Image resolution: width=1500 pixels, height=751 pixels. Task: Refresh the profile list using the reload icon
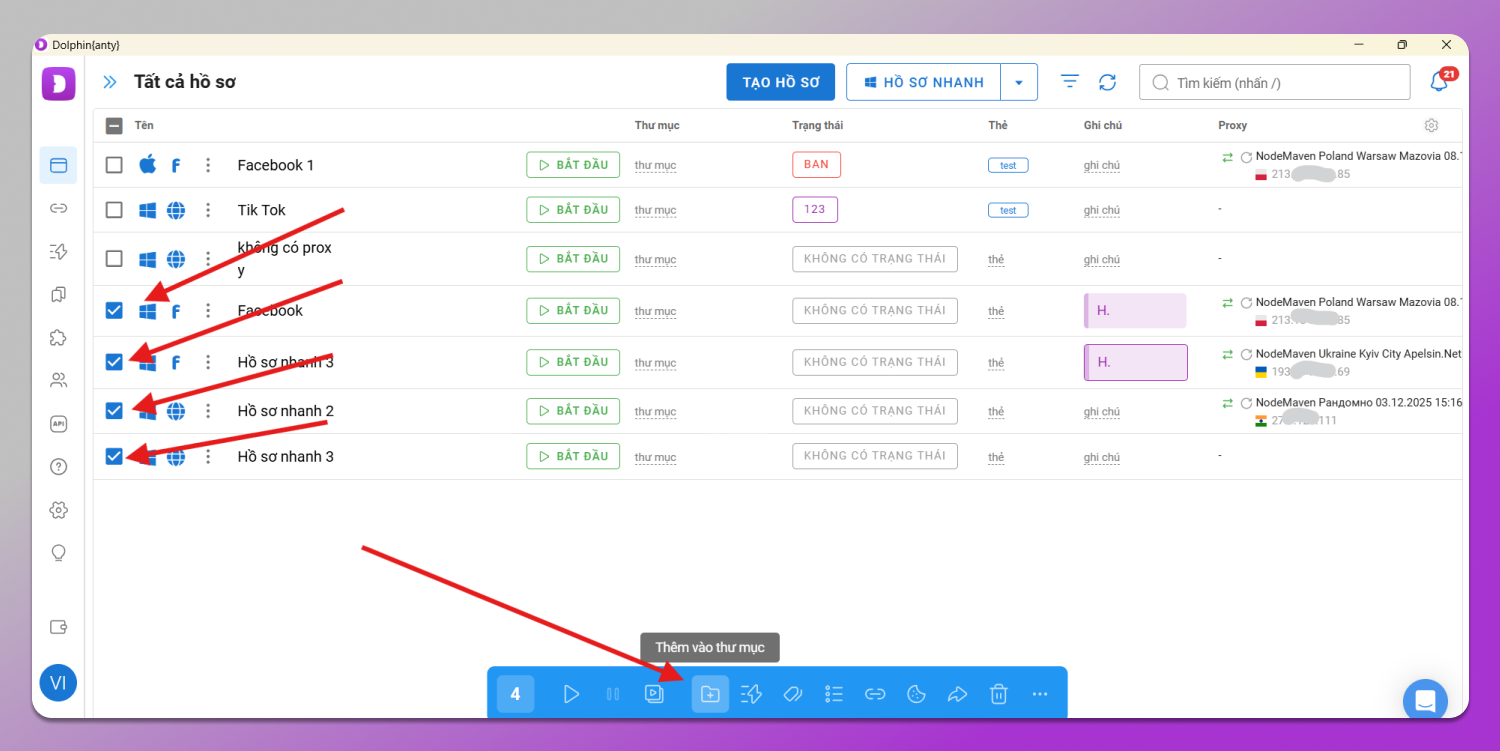(x=1107, y=82)
